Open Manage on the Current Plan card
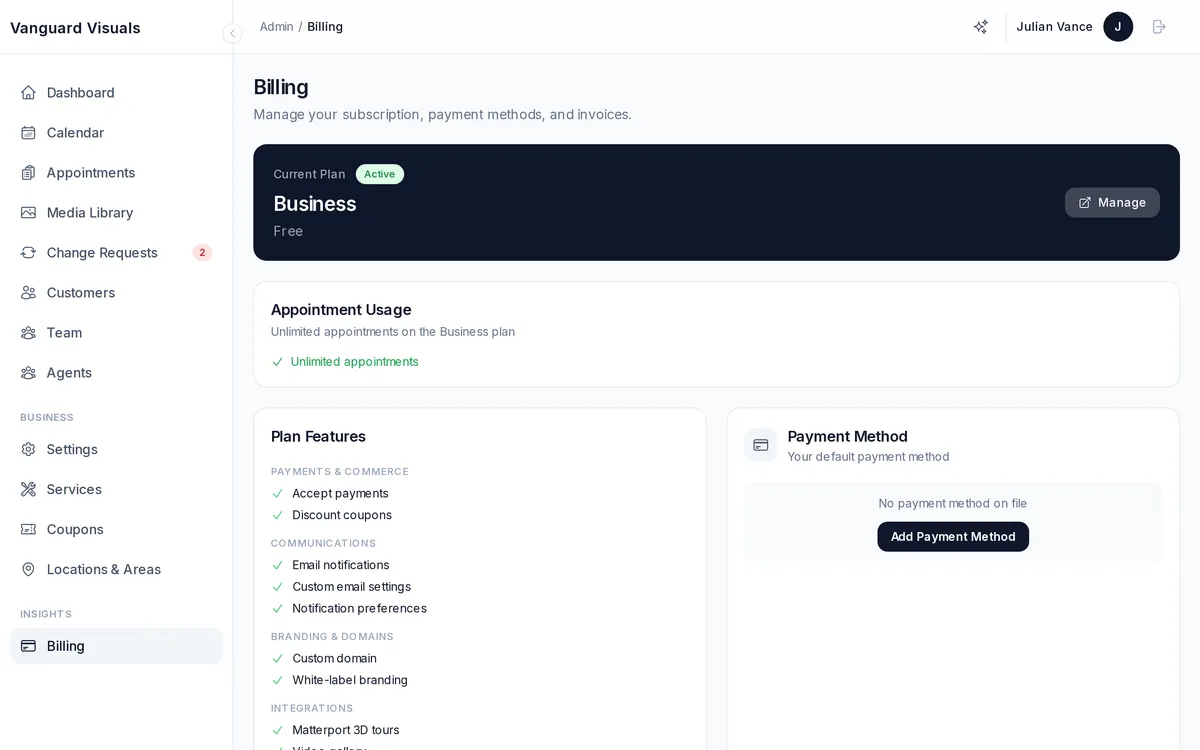The image size is (1200, 750). (x=1112, y=202)
